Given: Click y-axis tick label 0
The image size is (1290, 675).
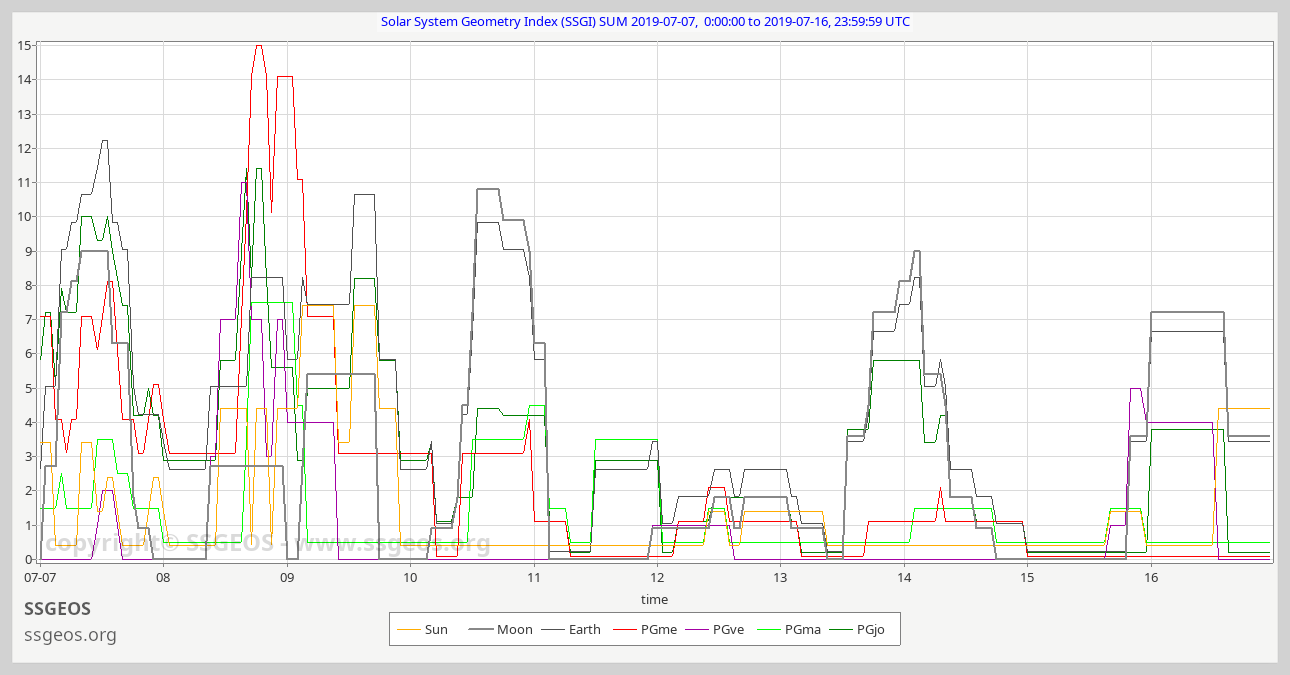Looking at the screenshot, I should tap(28, 560).
